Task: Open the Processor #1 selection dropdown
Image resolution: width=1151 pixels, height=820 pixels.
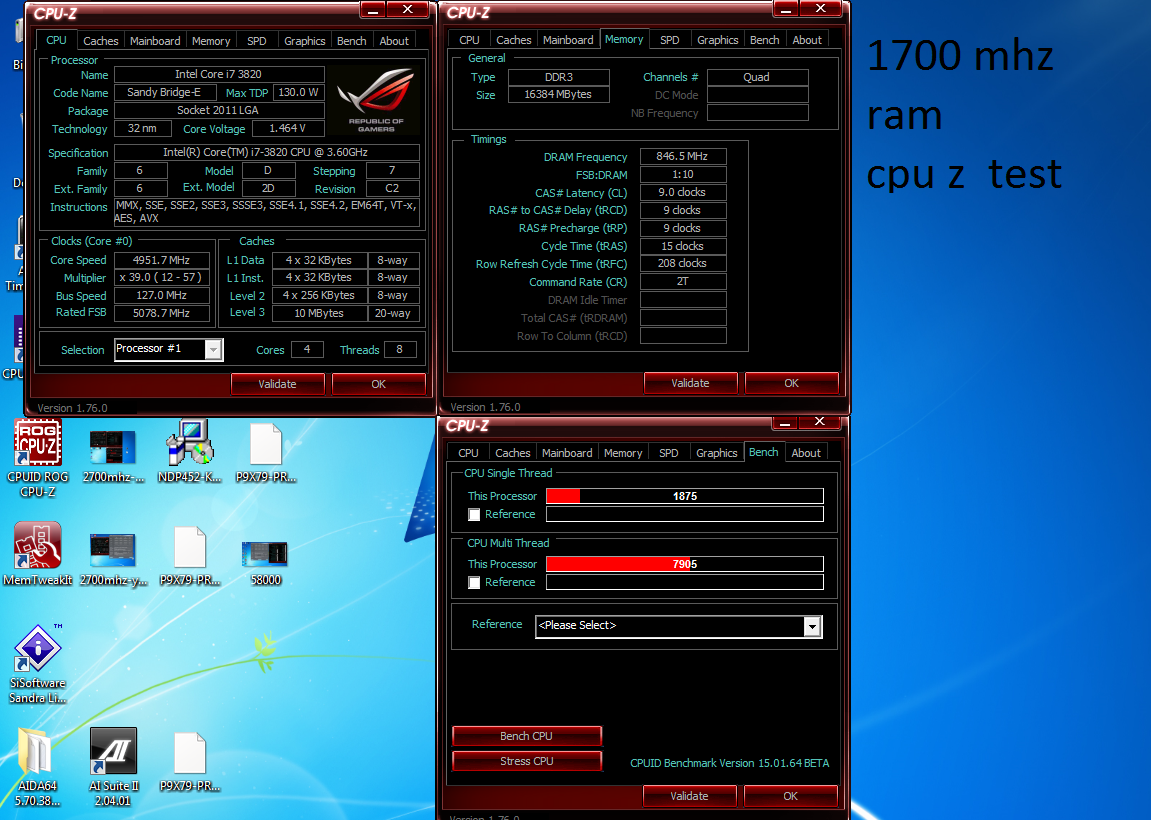Action: pyautogui.click(x=213, y=349)
